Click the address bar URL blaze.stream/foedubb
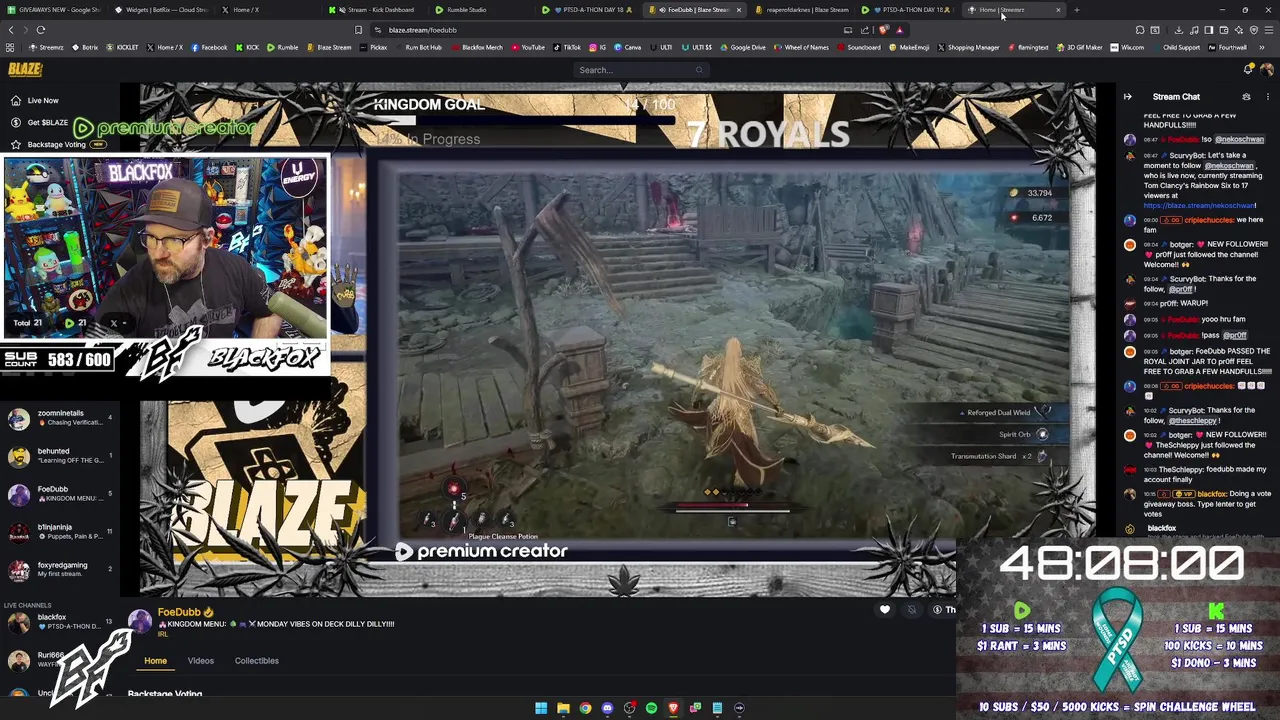 coord(422,30)
